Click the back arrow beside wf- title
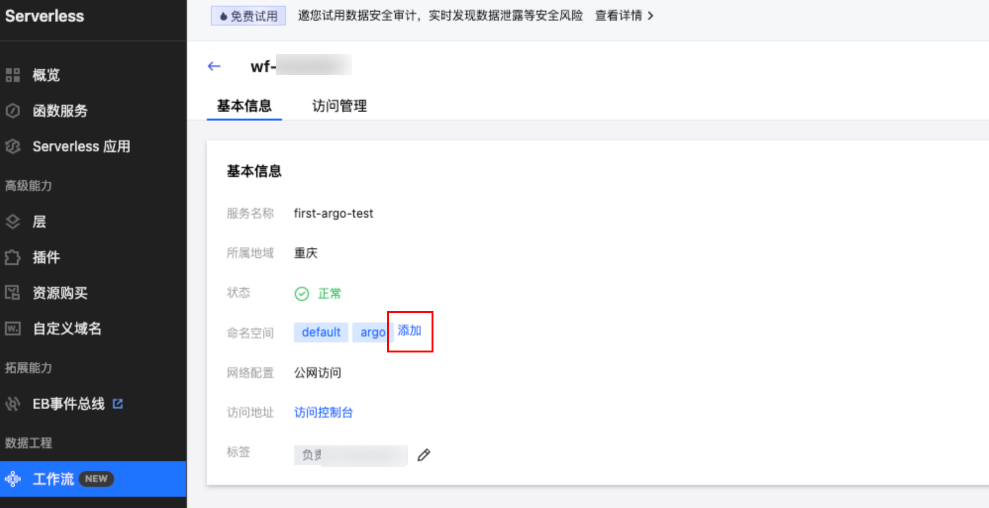 click(214, 66)
